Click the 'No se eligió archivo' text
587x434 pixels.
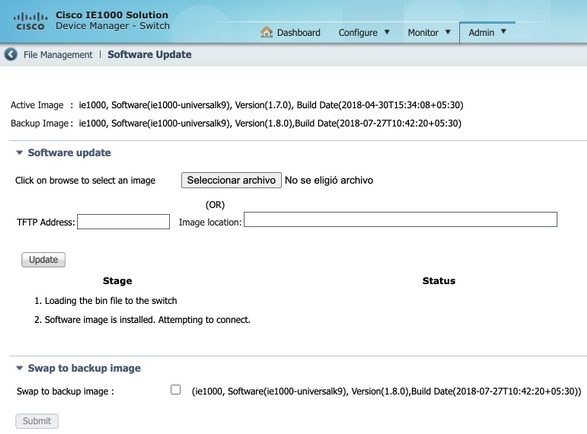pyautogui.click(x=329, y=180)
